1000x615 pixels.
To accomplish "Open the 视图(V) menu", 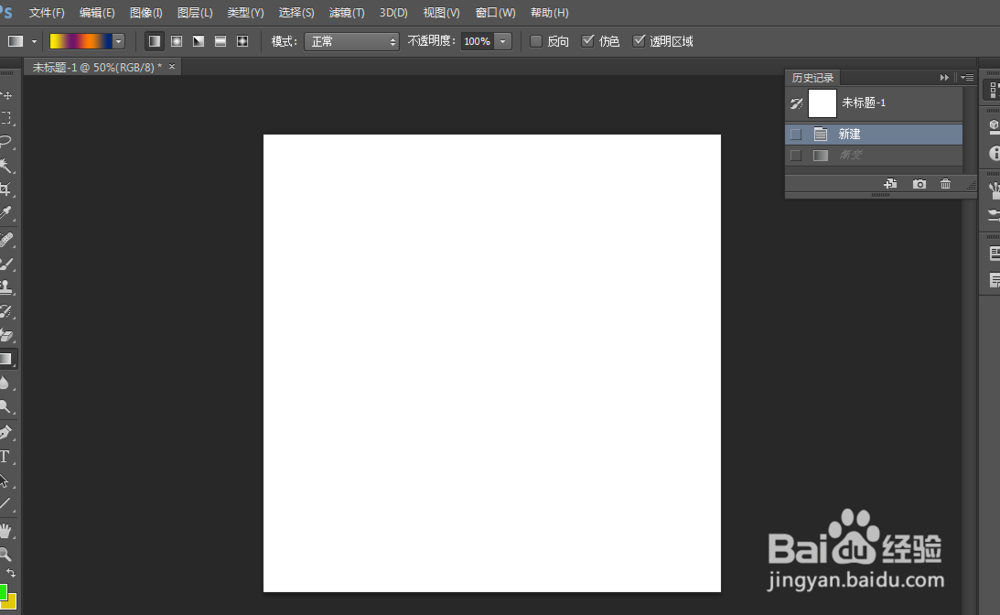I will (441, 13).
